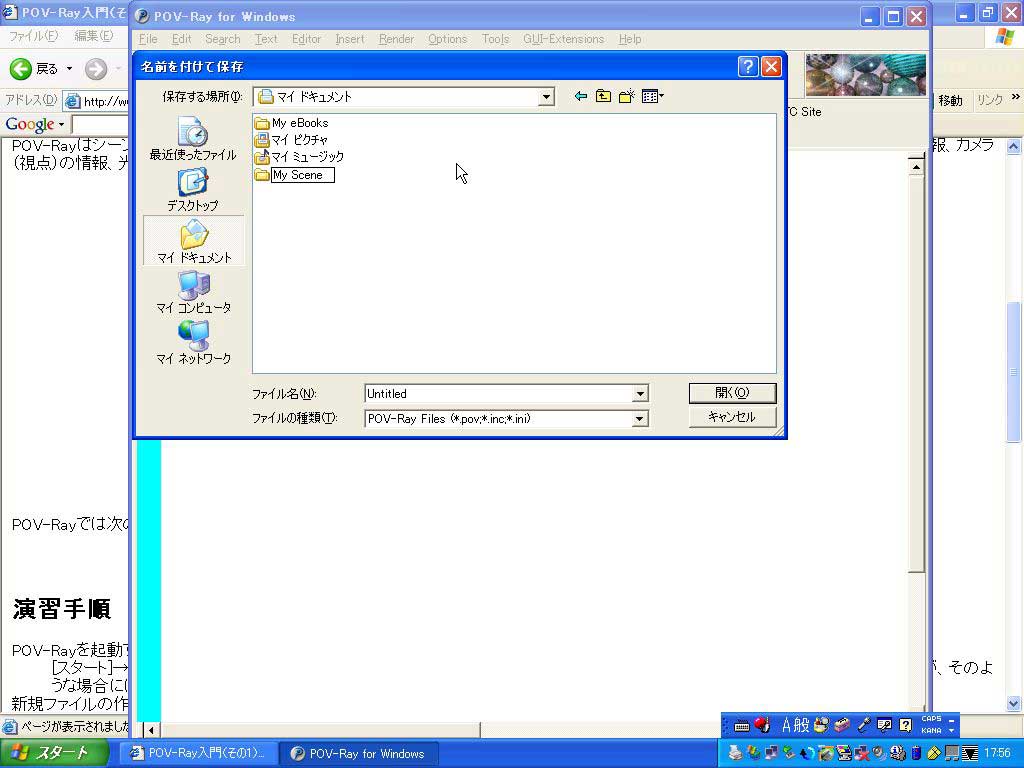Select the マイ ミュージック folder
1024x768 pixels.
[300, 157]
